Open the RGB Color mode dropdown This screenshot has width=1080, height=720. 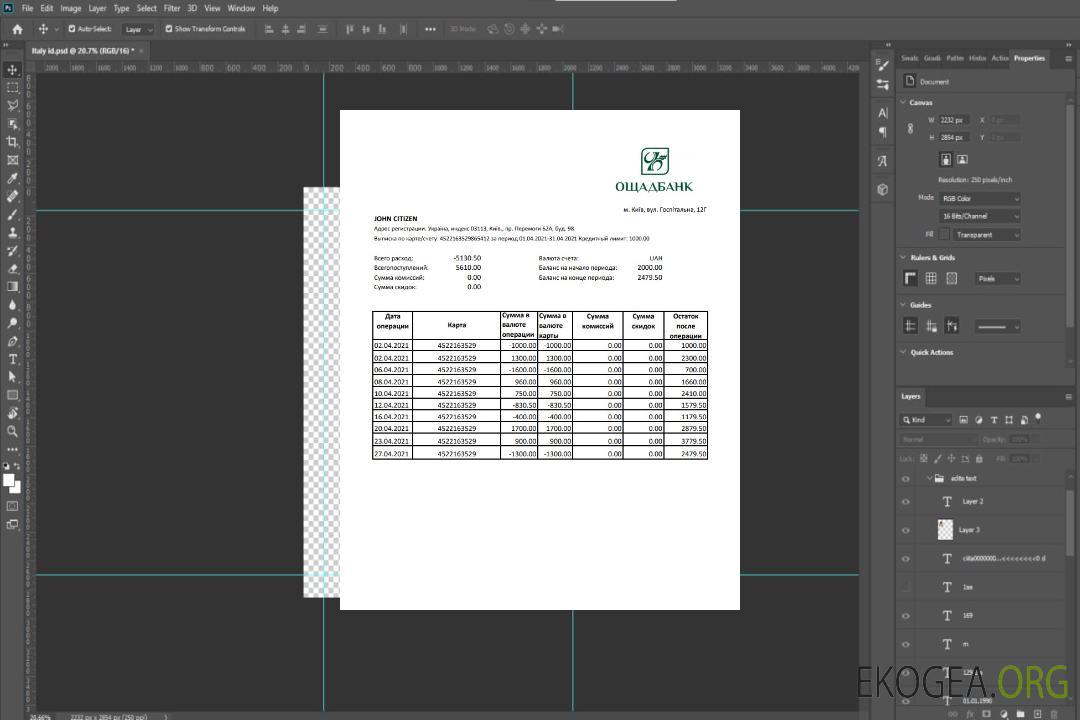pos(980,198)
